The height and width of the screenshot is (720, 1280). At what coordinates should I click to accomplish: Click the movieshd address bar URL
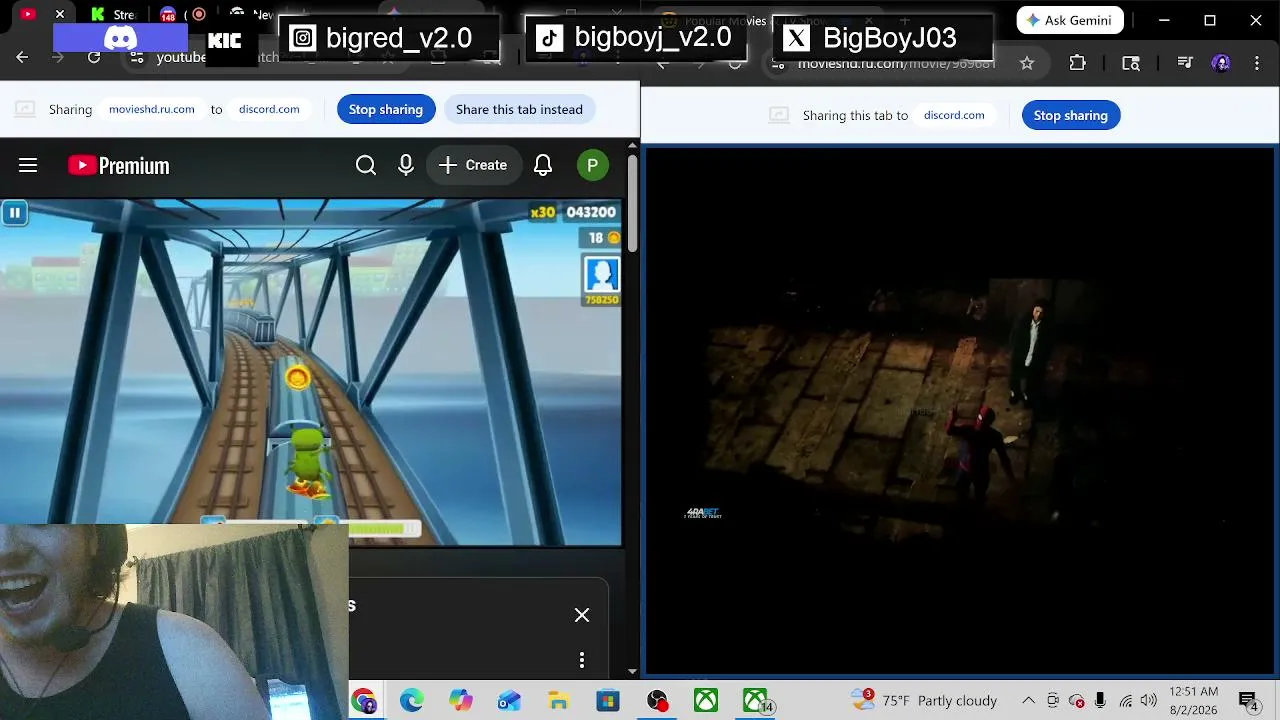(x=896, y=63)
